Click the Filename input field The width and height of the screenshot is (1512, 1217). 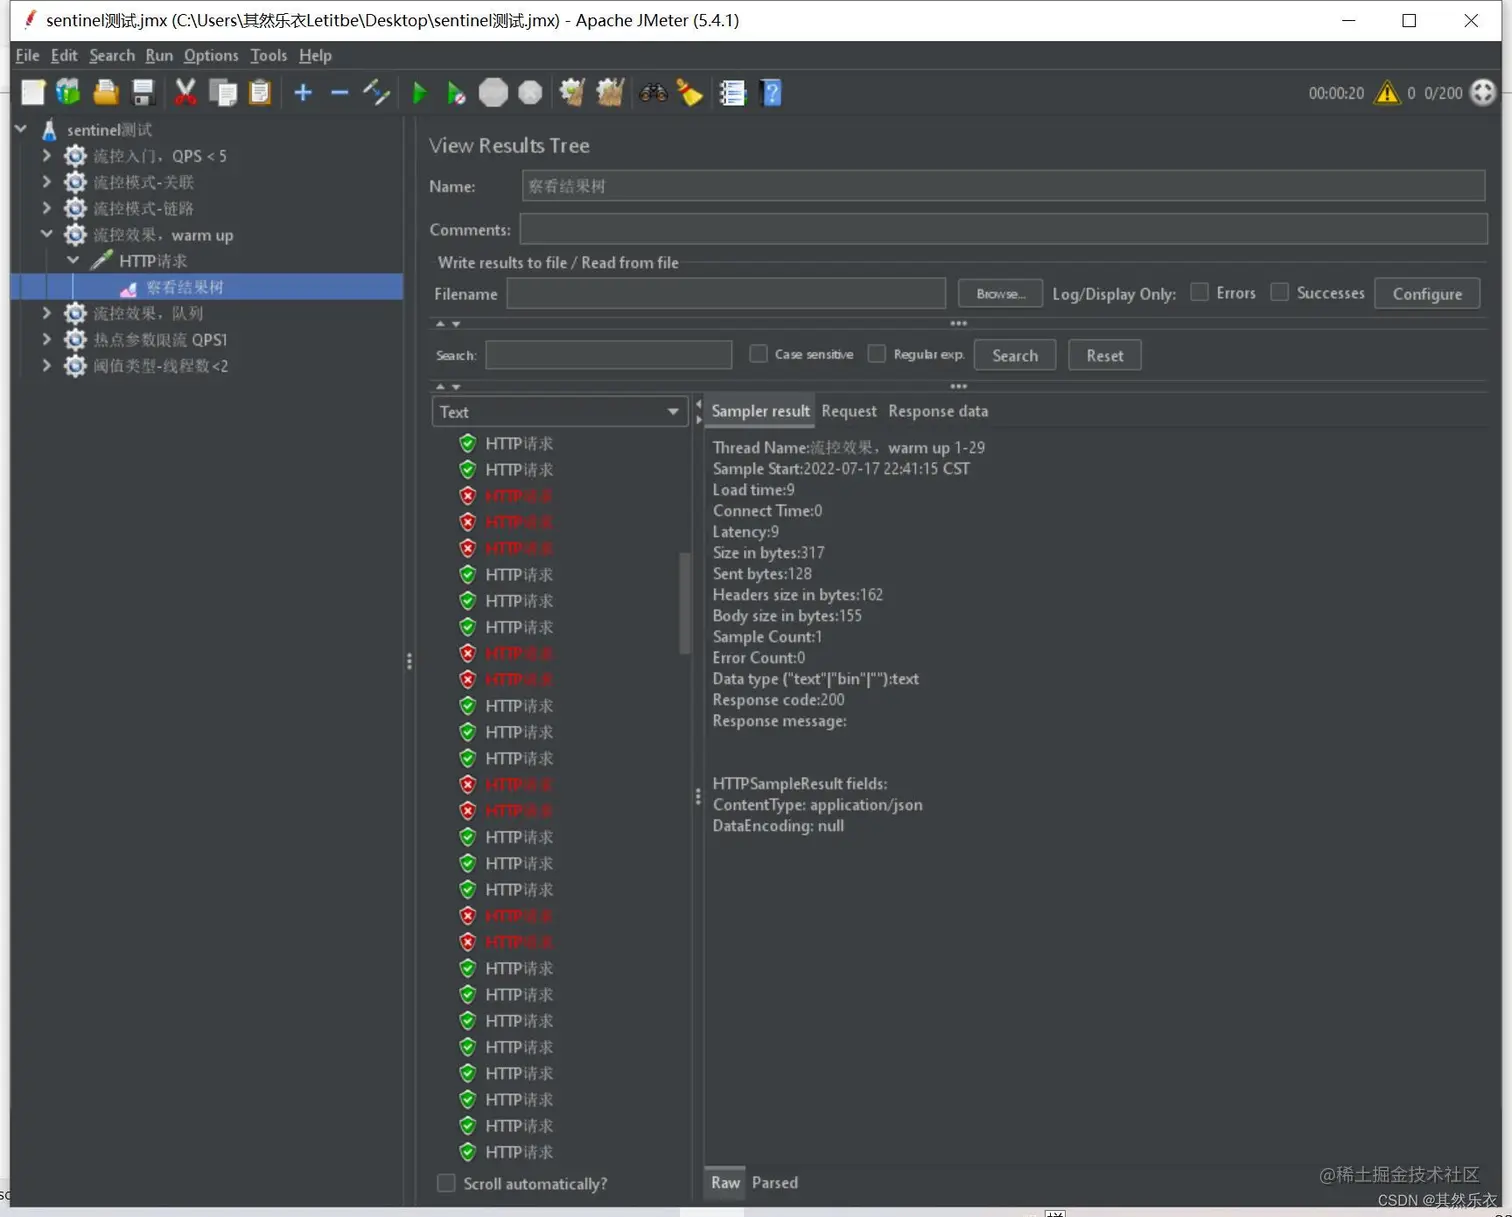pos(726,293)
